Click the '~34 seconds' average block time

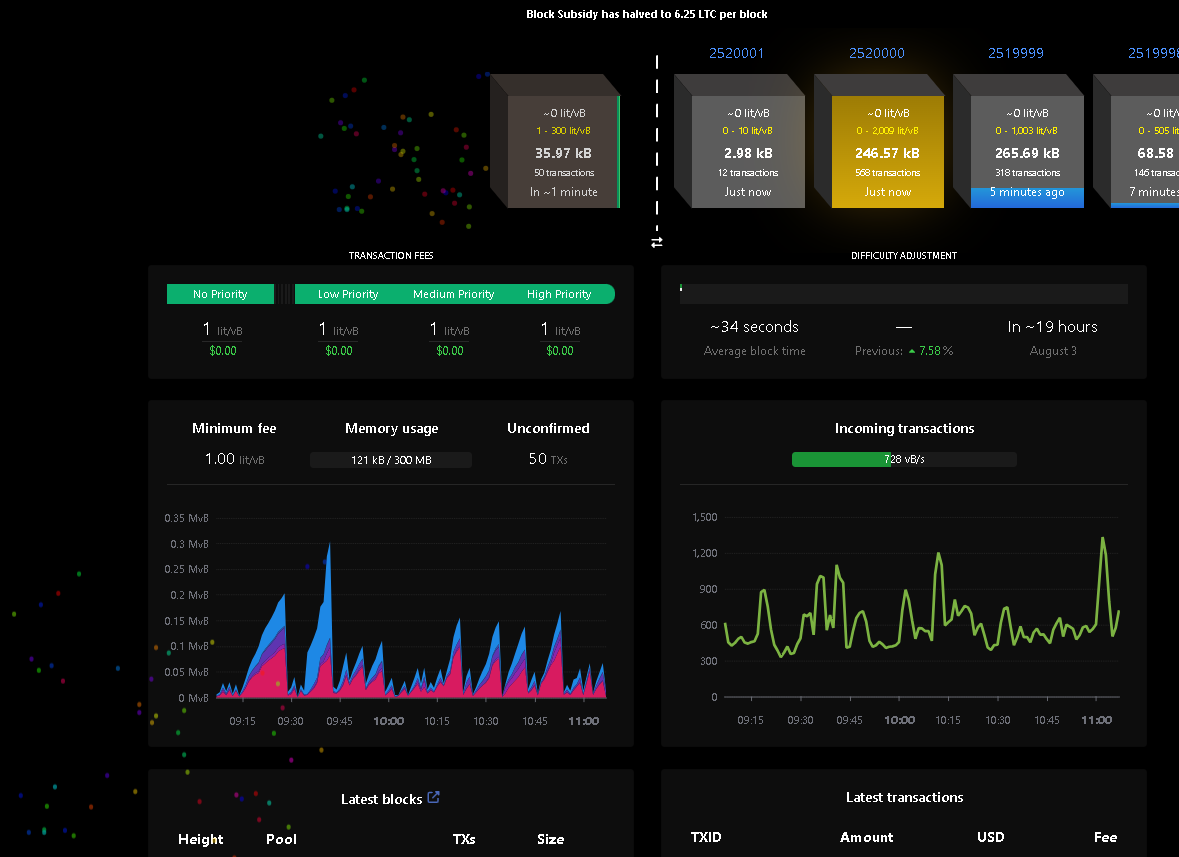point(754,327)
